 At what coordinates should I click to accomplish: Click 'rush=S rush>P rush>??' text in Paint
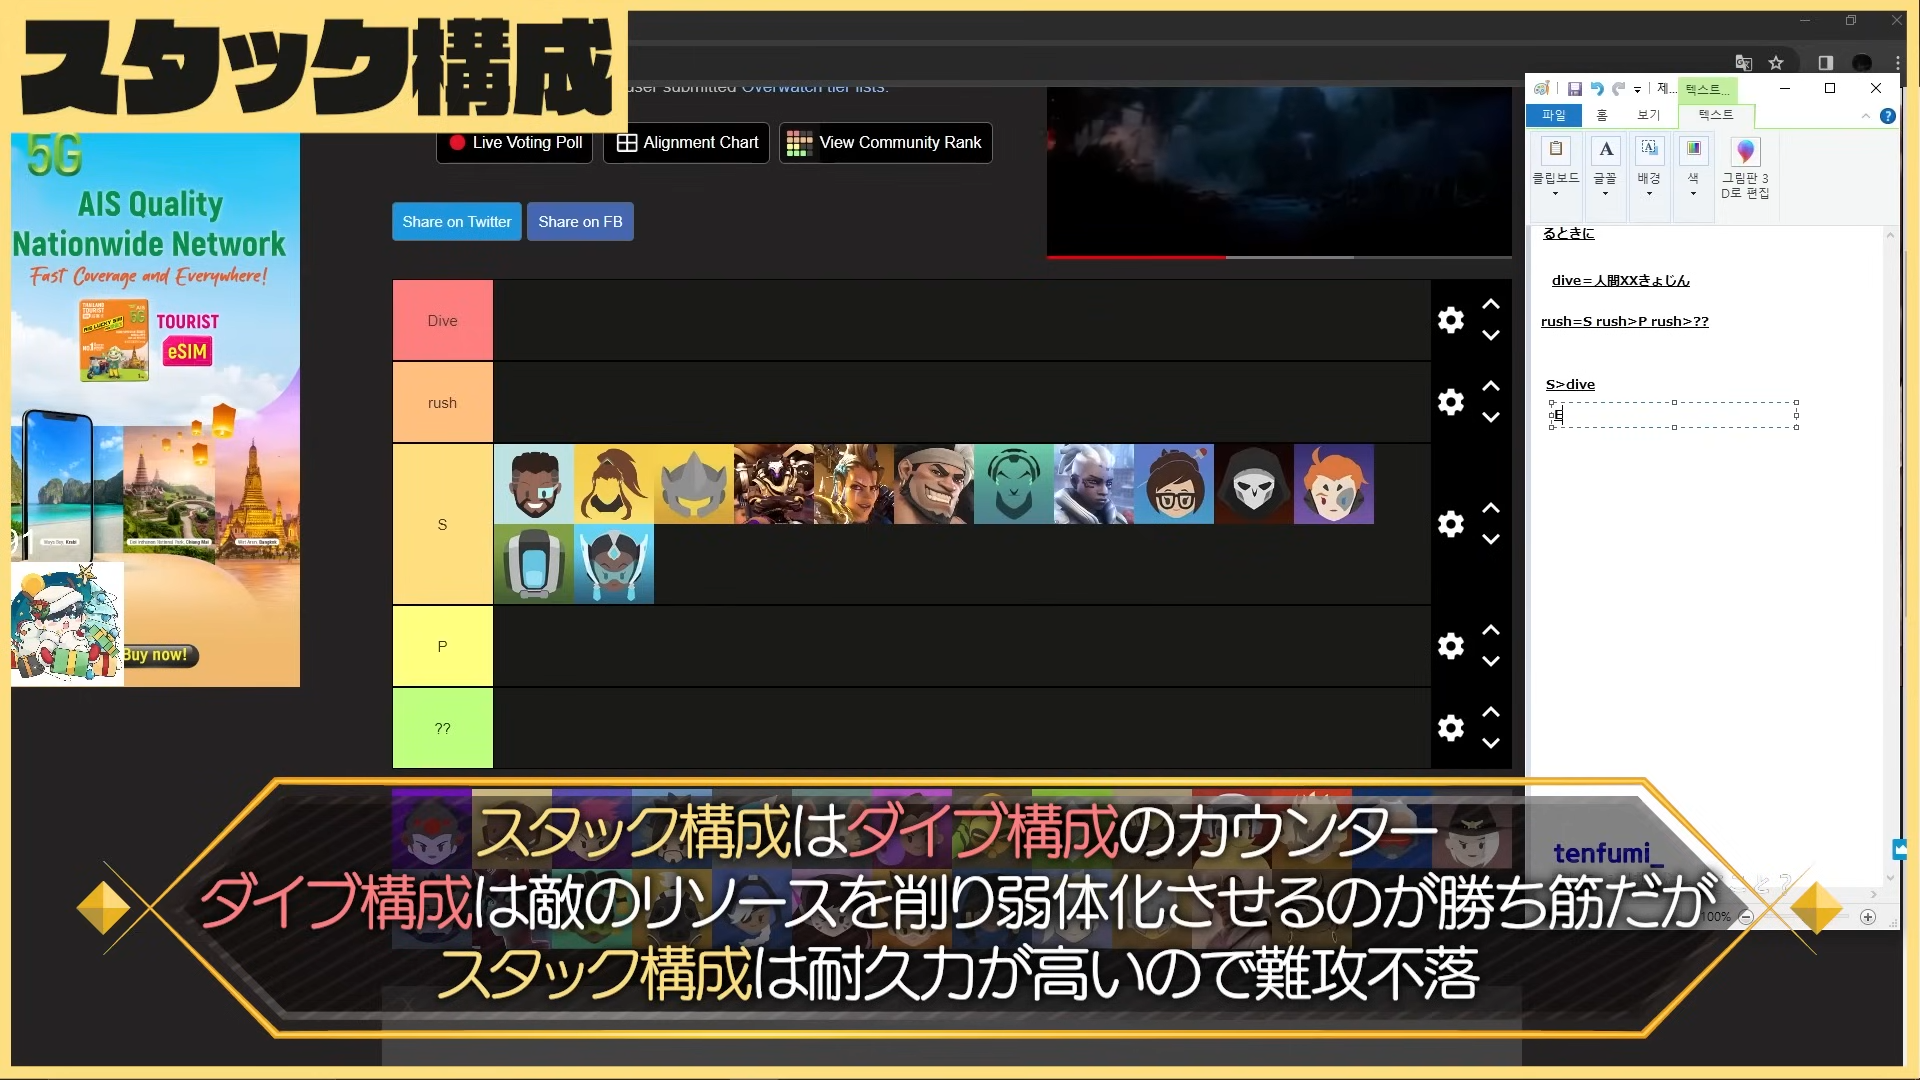1624,321
